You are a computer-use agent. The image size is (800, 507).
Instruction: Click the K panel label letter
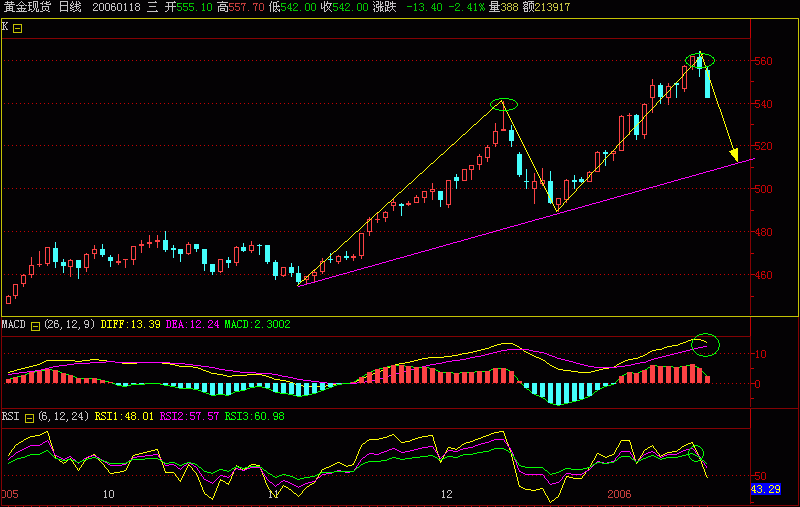[x=5, y=27]
